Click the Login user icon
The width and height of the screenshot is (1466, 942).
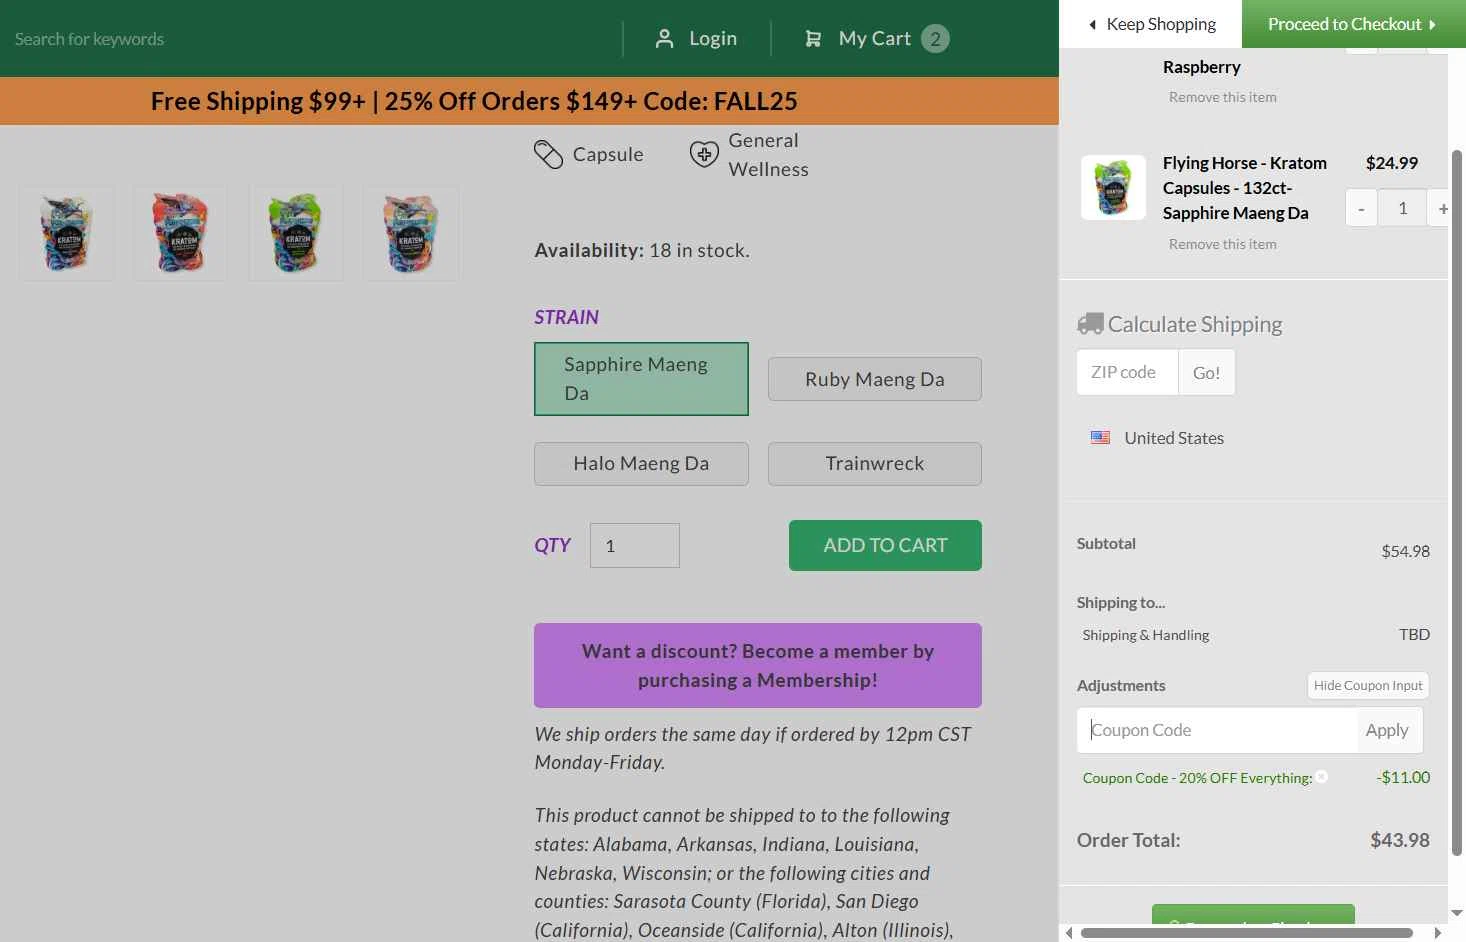point(664,39)
